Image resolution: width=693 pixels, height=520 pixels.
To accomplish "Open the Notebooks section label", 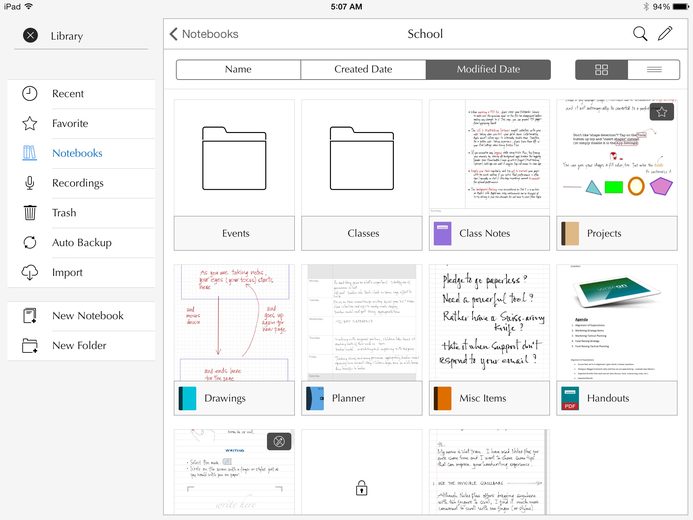I will click(x=77, y=153).
